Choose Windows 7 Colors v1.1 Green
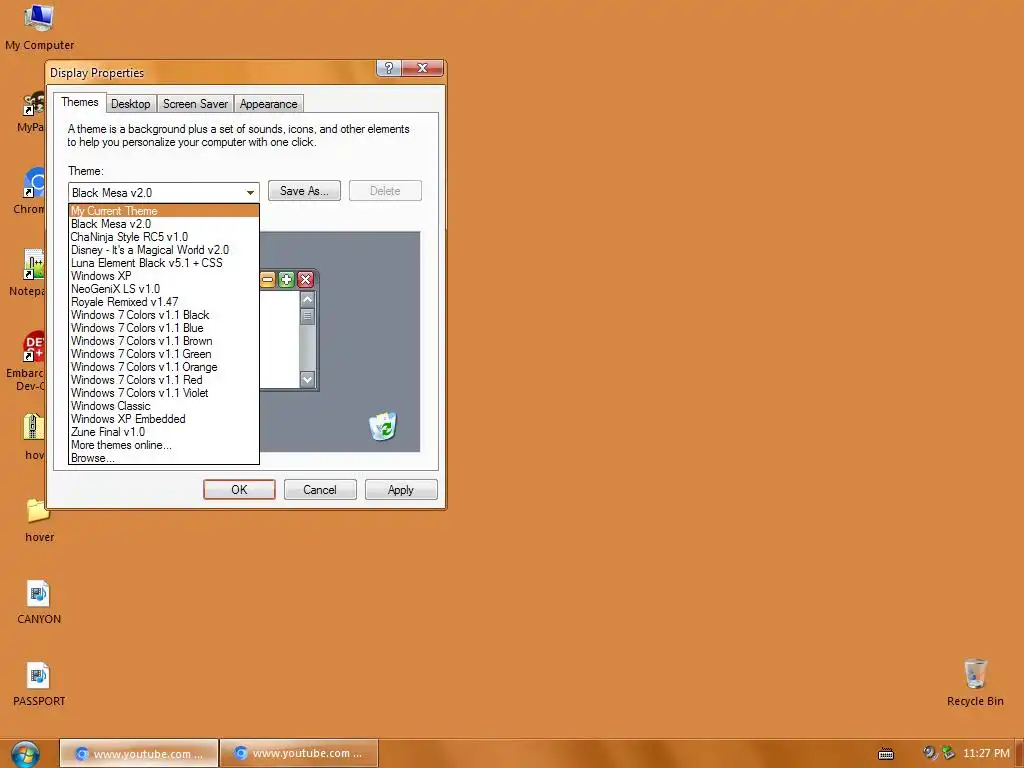1024x768 pixels. coord(164,354)
